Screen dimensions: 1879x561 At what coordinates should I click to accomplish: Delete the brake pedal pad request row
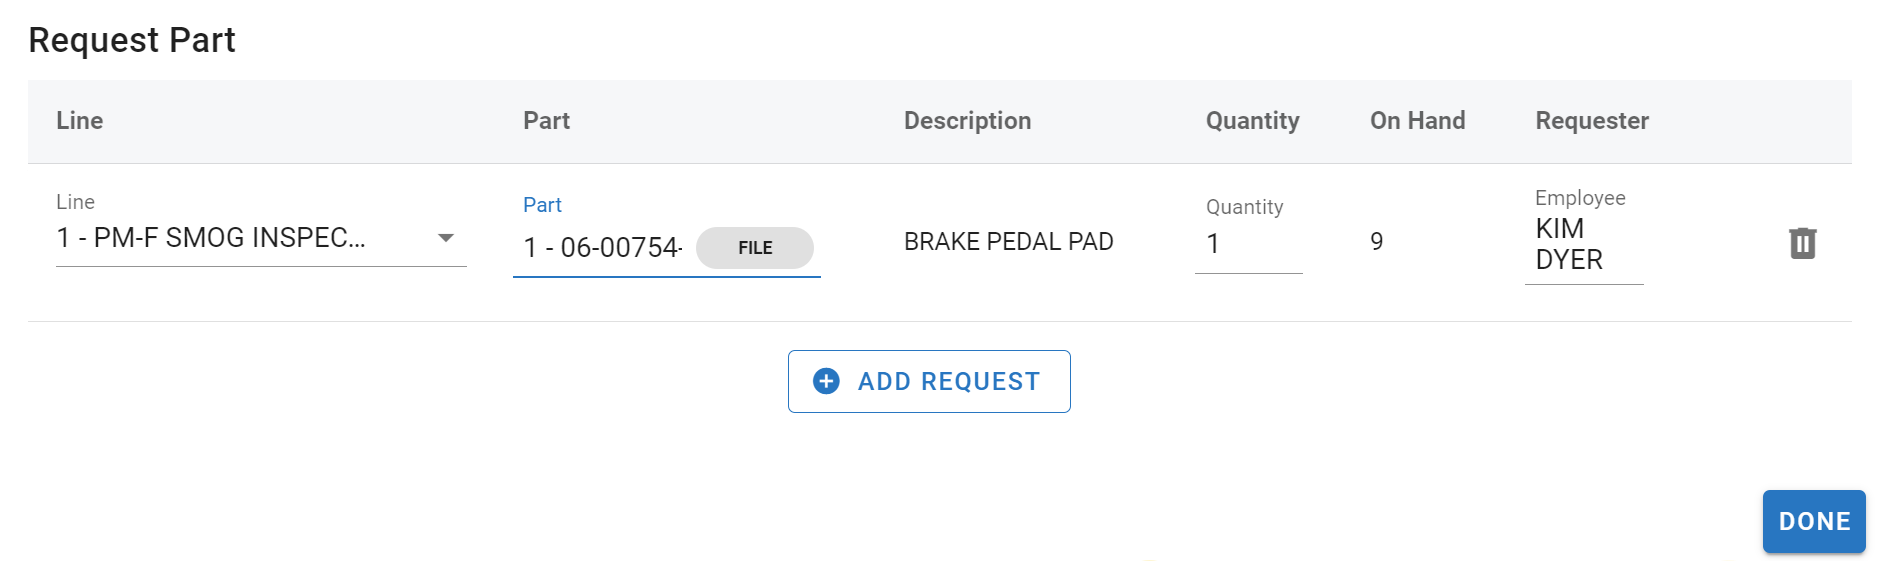(x=1802, y=243)
